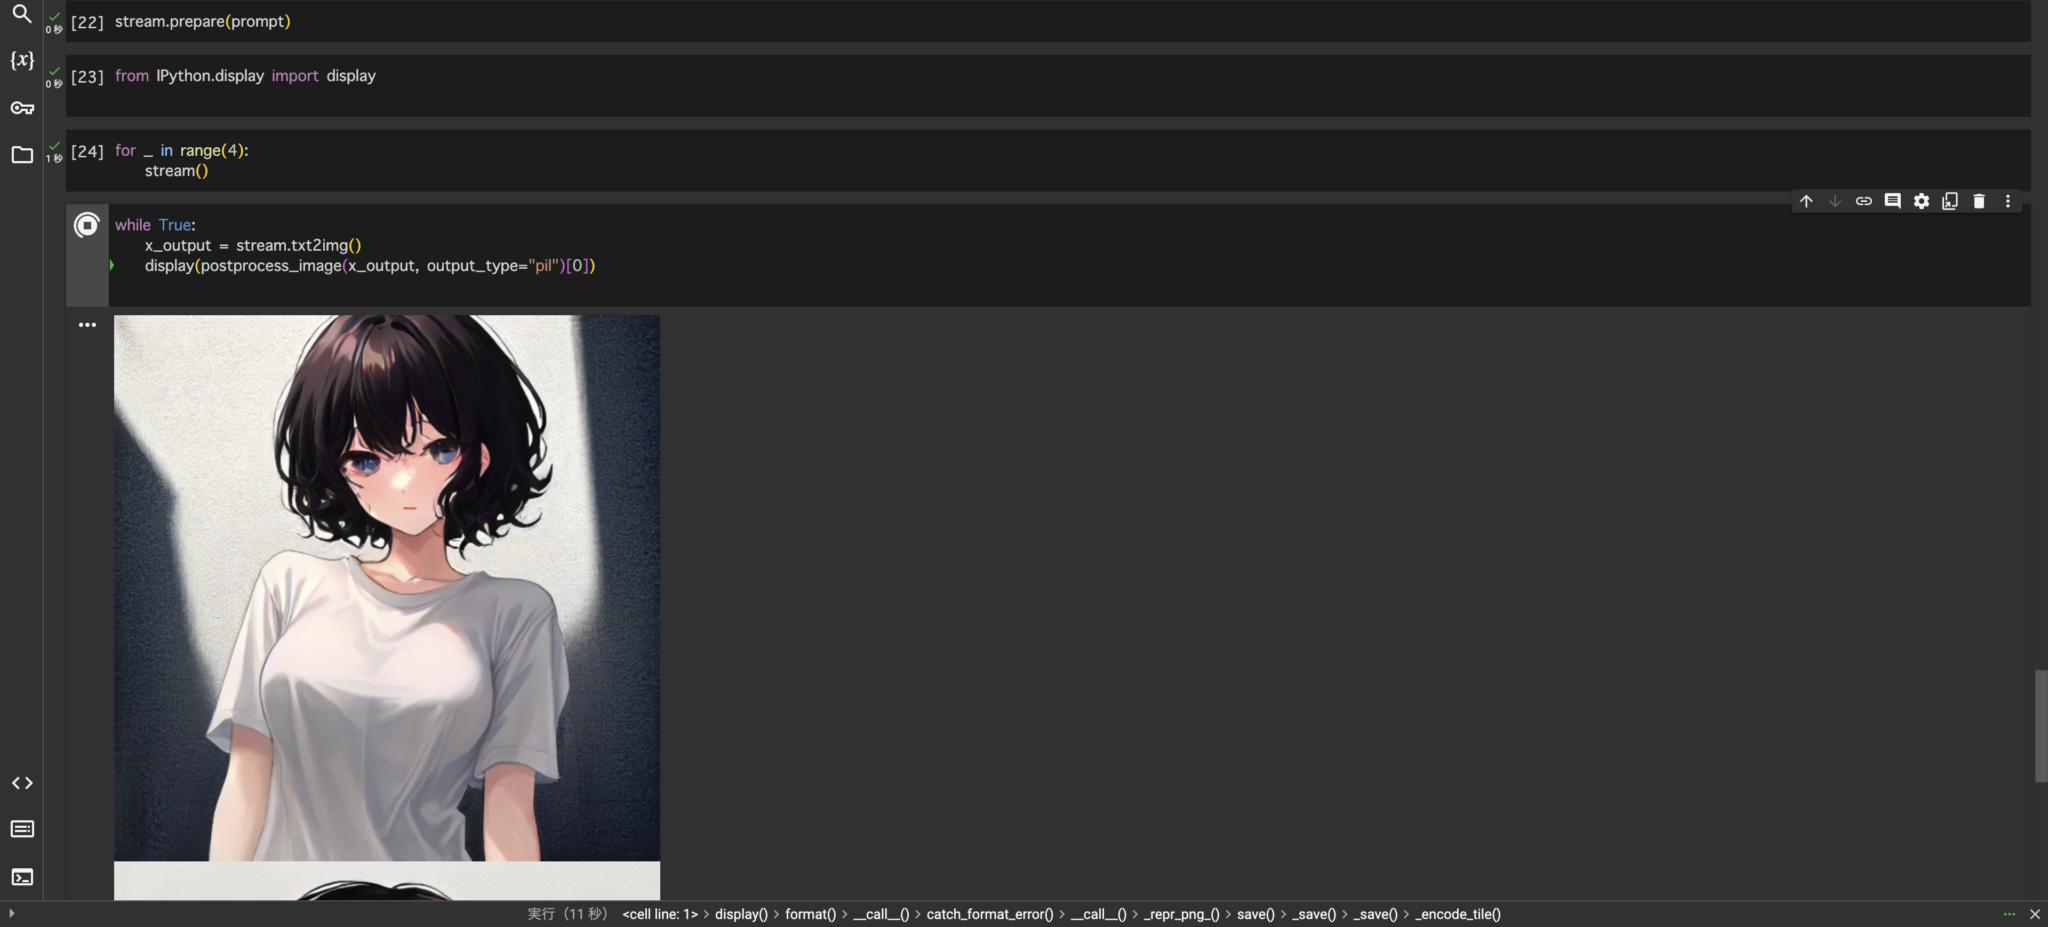Viewport: 2048px width, 927px height.
Task: Open the code snippets panel
Action: pyautogui.click(x=21, y=783)
